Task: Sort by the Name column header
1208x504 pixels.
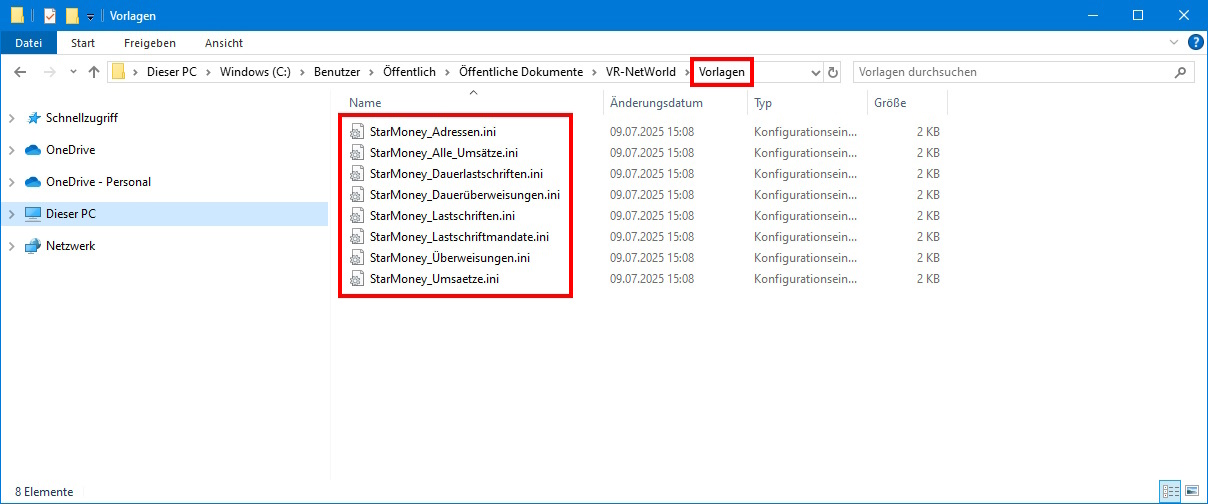Action: 473,102
